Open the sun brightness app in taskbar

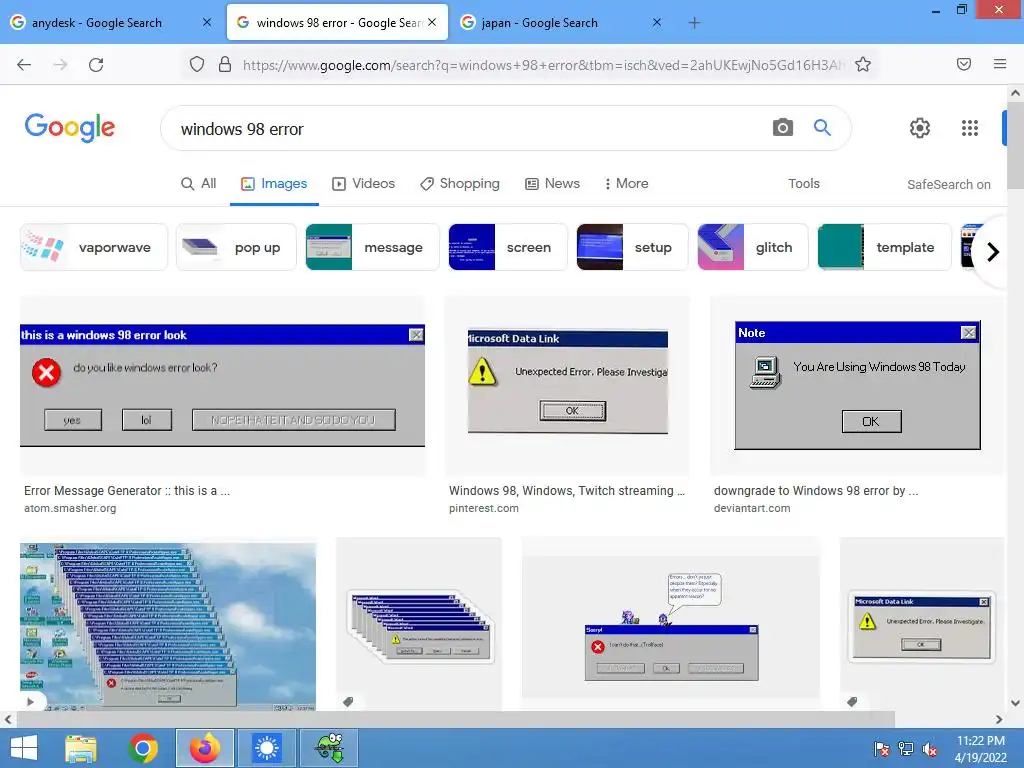(x=267, y=748)
